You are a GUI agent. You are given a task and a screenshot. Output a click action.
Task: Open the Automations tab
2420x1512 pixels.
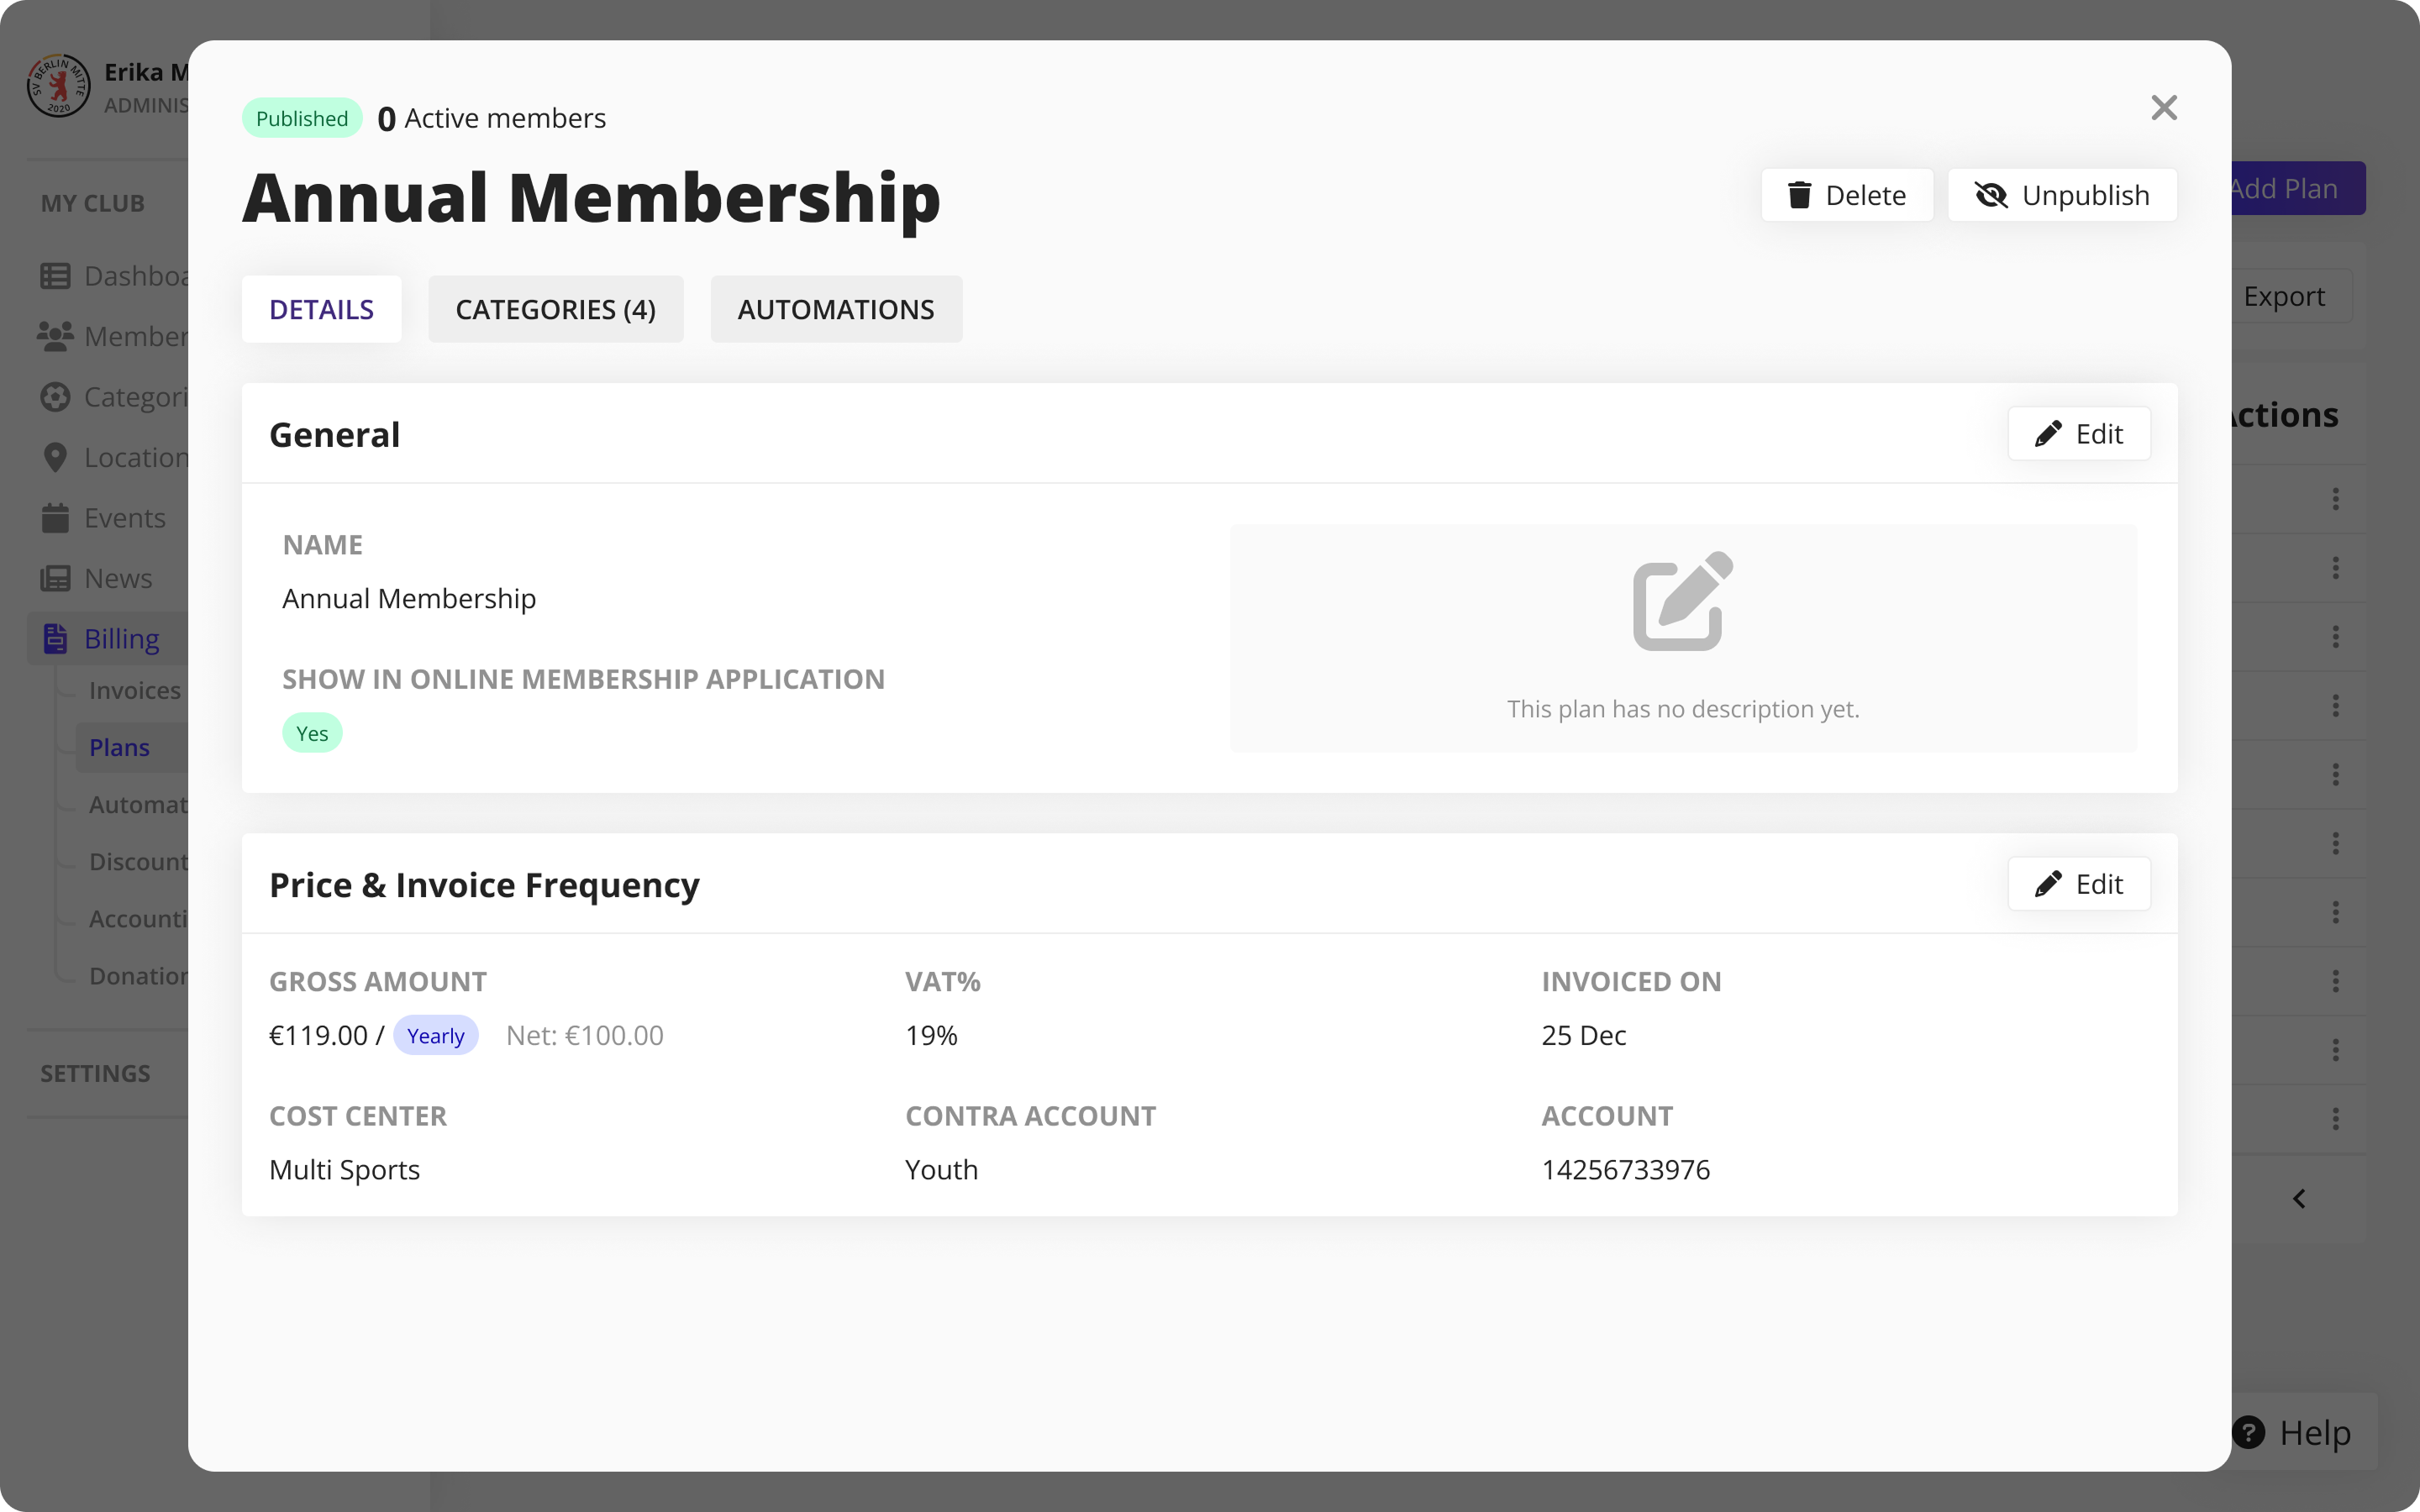pos(836,309)
